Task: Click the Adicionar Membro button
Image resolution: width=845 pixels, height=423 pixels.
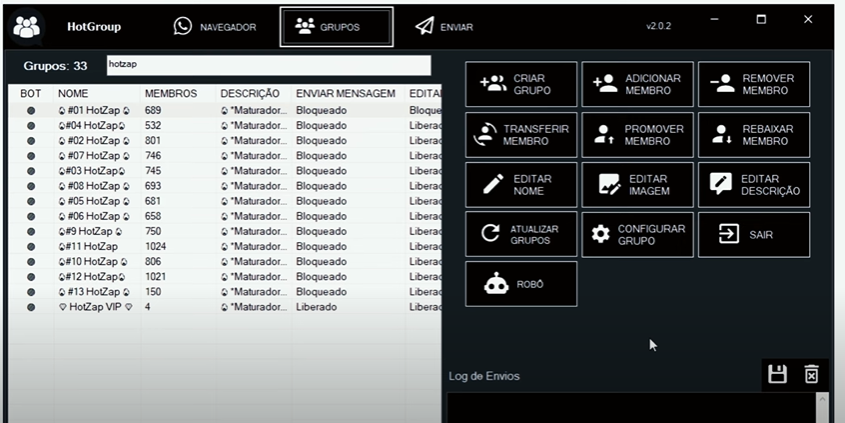Action: (638, 84)
